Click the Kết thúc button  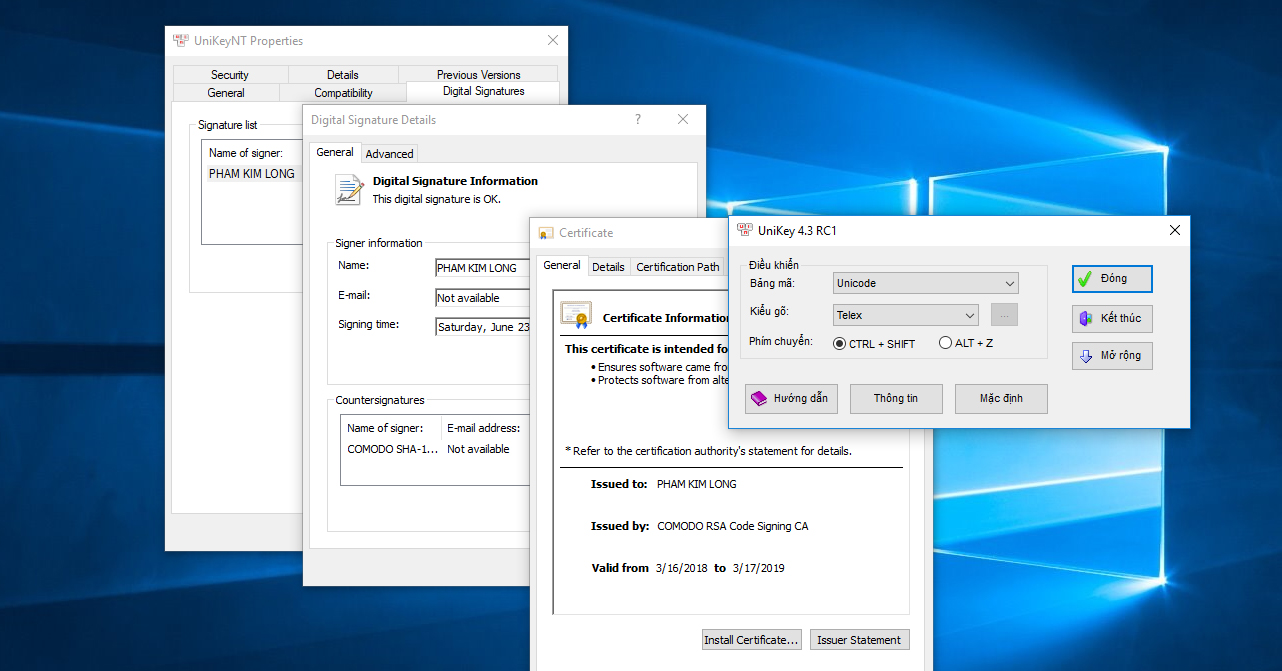(x=1112, y=319)
